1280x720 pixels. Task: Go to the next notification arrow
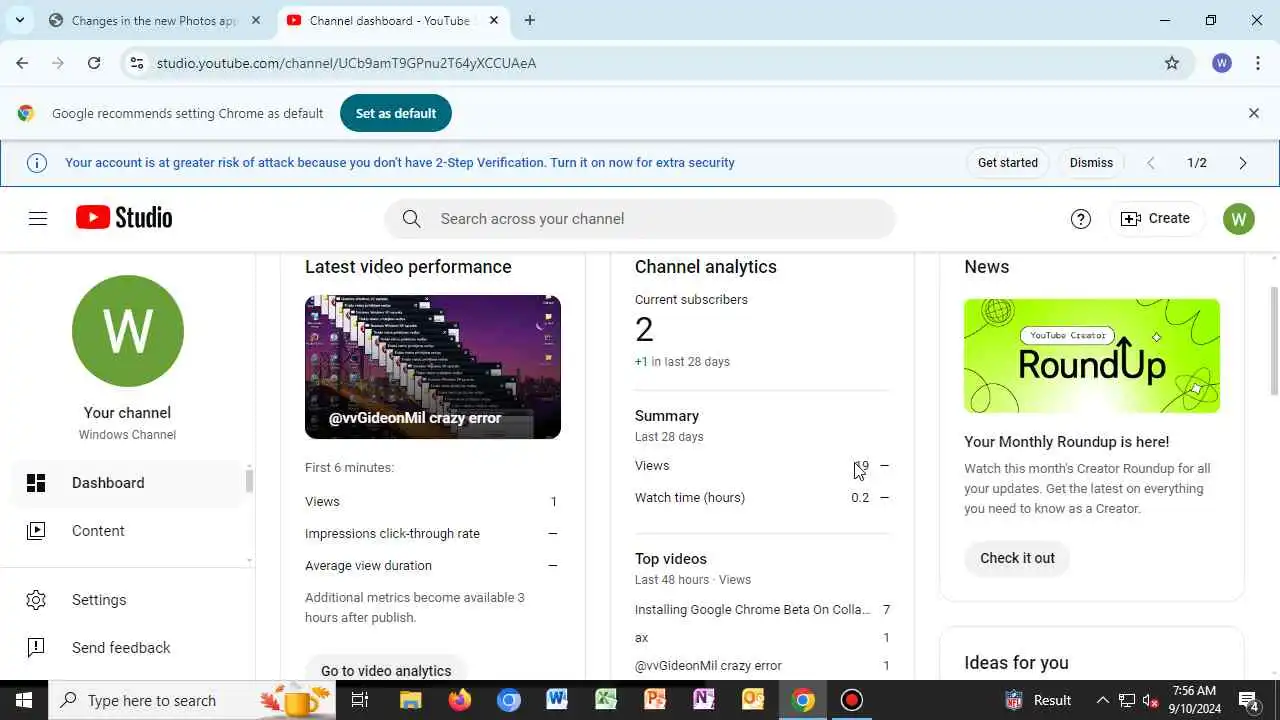click(x=1243, y=163)
